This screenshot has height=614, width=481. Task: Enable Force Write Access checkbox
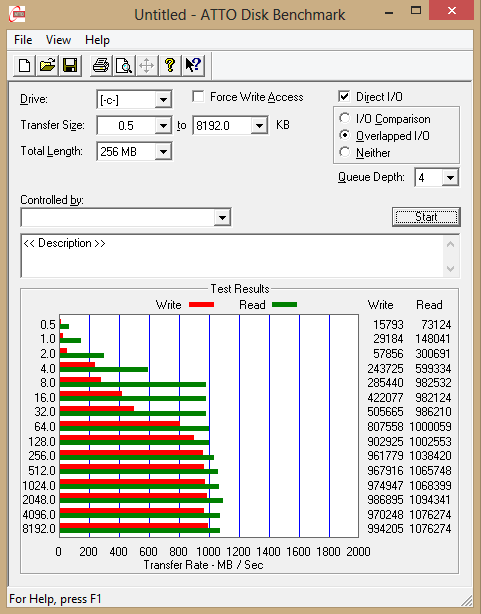pyautogui.click(x=198, y=96)
